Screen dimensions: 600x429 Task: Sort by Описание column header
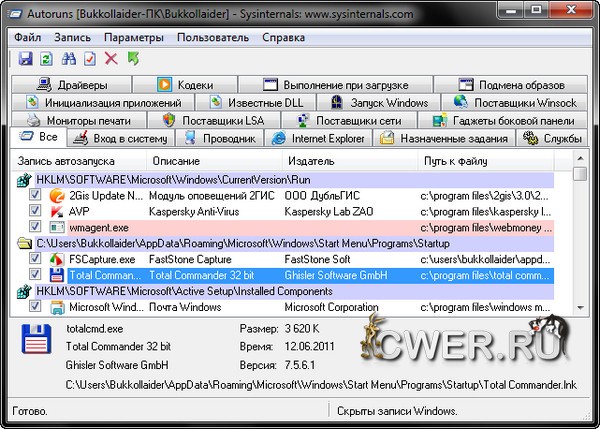pyautogui.click(x=214, y=161)
